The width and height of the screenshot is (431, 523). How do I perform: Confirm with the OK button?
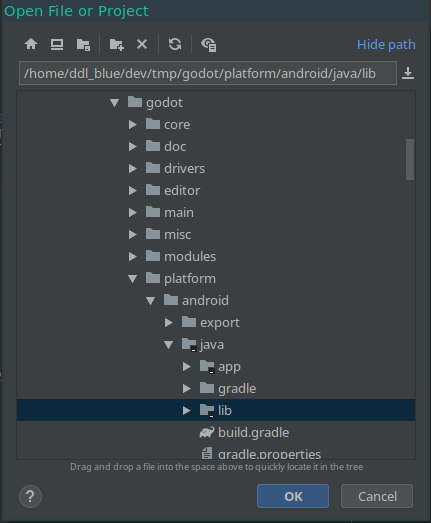[x=293, y=496]
